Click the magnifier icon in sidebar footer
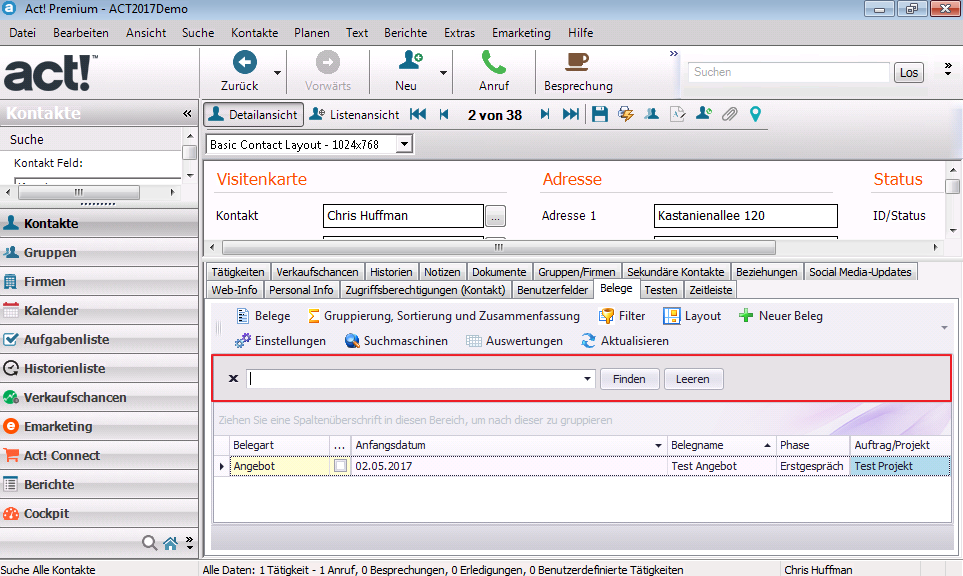963x576 pixels. [x=149, y=543]
